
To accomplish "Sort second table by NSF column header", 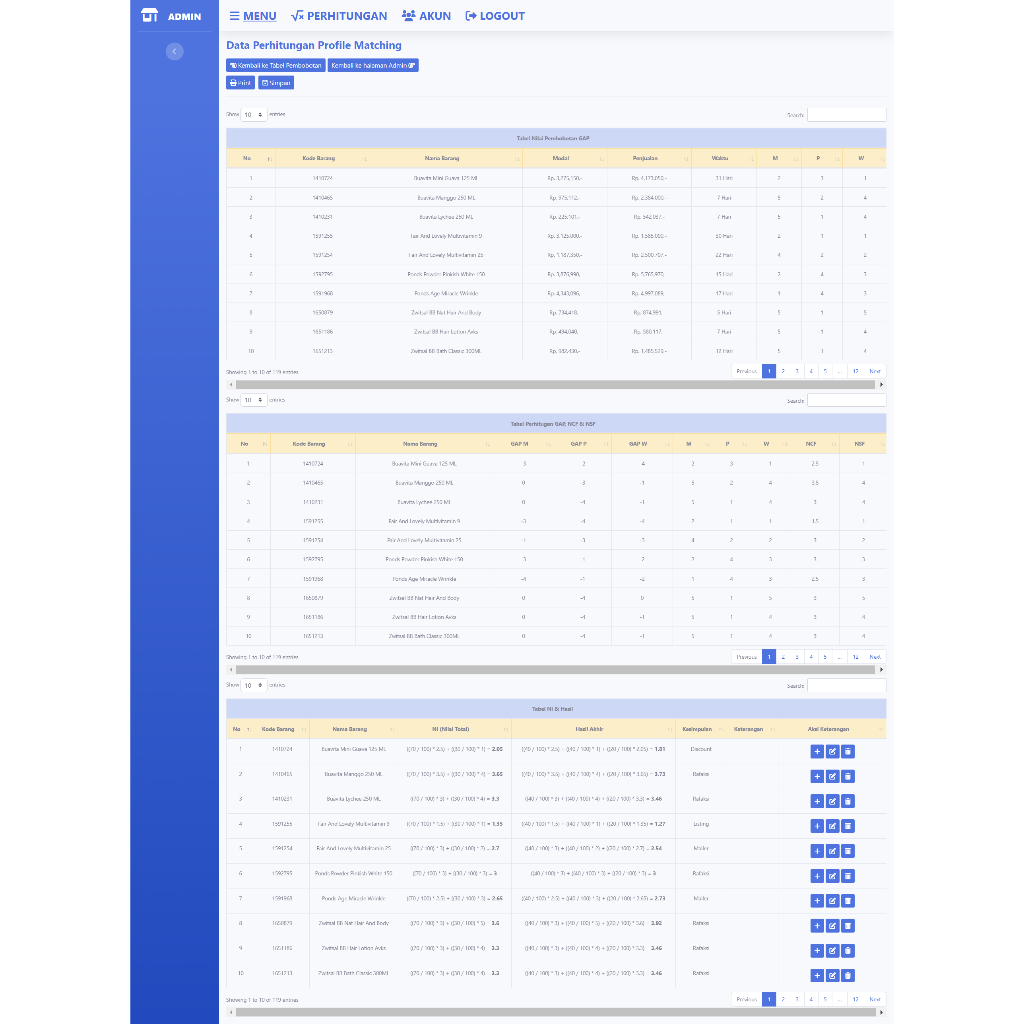I will pos(863,444).
